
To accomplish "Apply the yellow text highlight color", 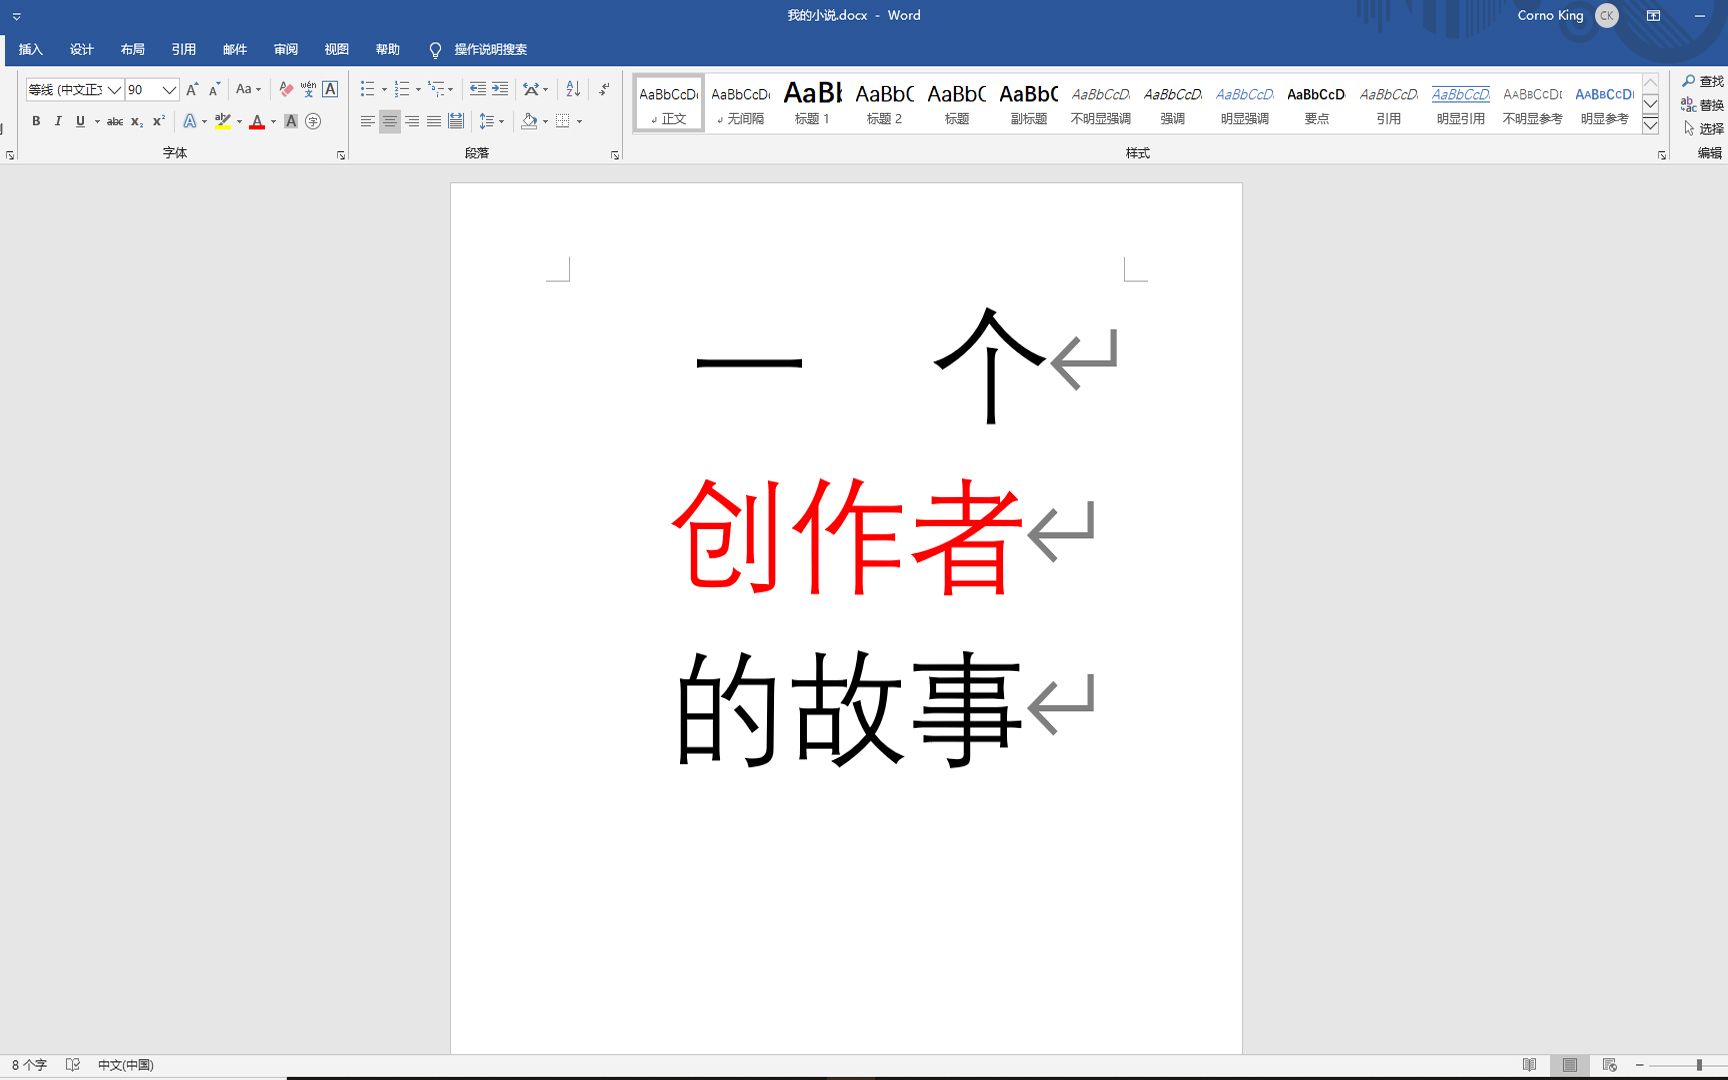I will [x=223, y=121].
